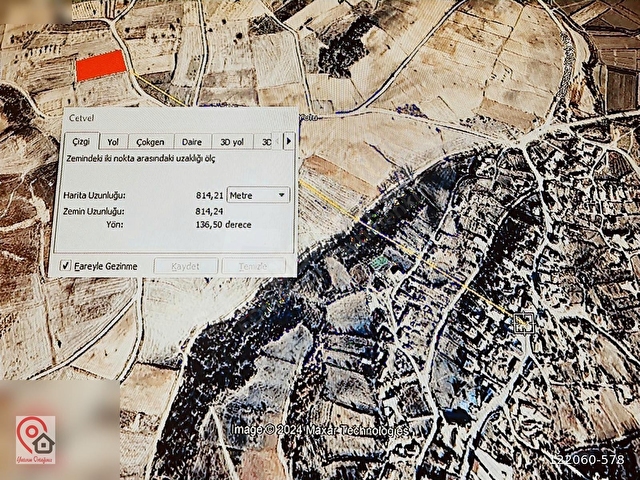The image size is (640, 480).
Task: Click the Cetvel dialog title
Action: (81, 118)
